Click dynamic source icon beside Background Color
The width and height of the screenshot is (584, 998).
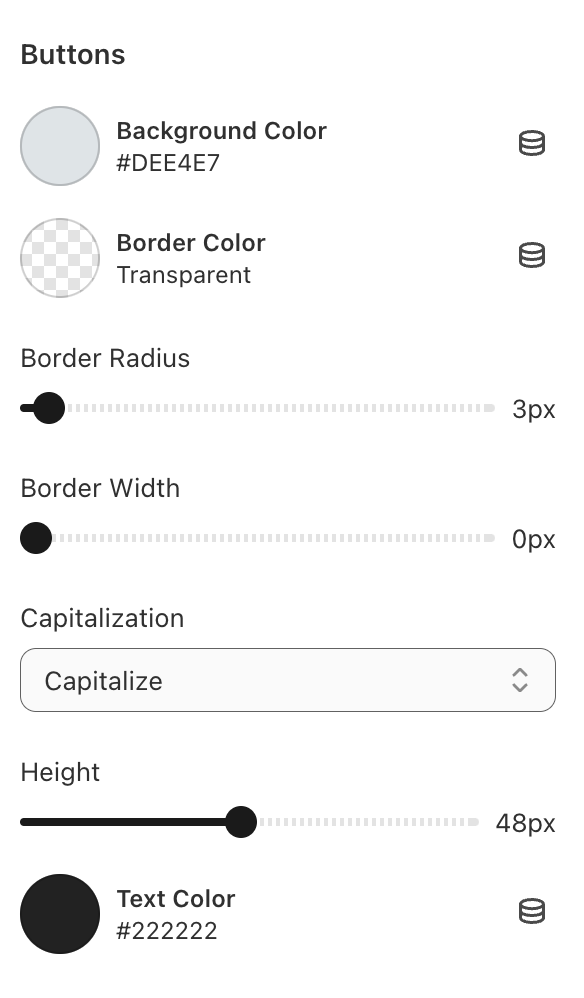tap(532, 143)
